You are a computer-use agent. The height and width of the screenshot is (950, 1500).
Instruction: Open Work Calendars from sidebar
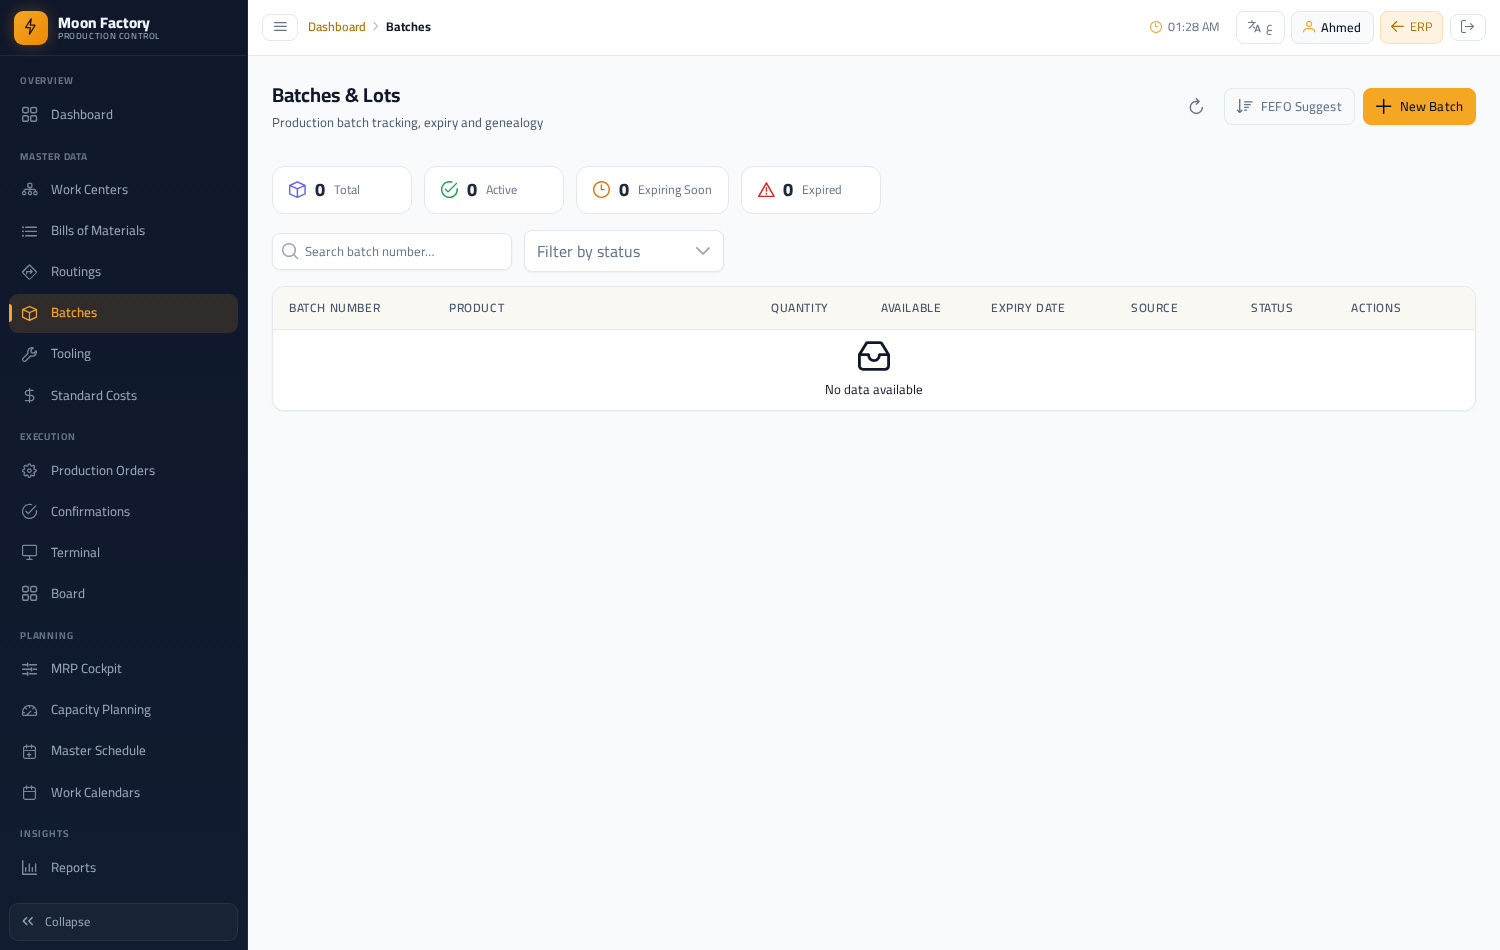coord(123,793)
